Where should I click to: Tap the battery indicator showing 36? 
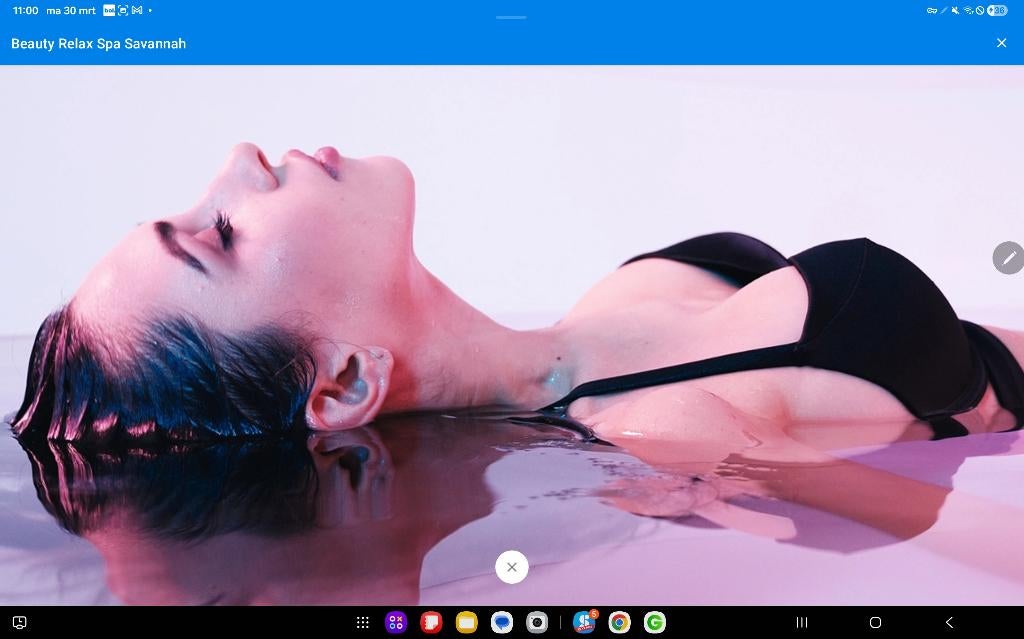997,10
